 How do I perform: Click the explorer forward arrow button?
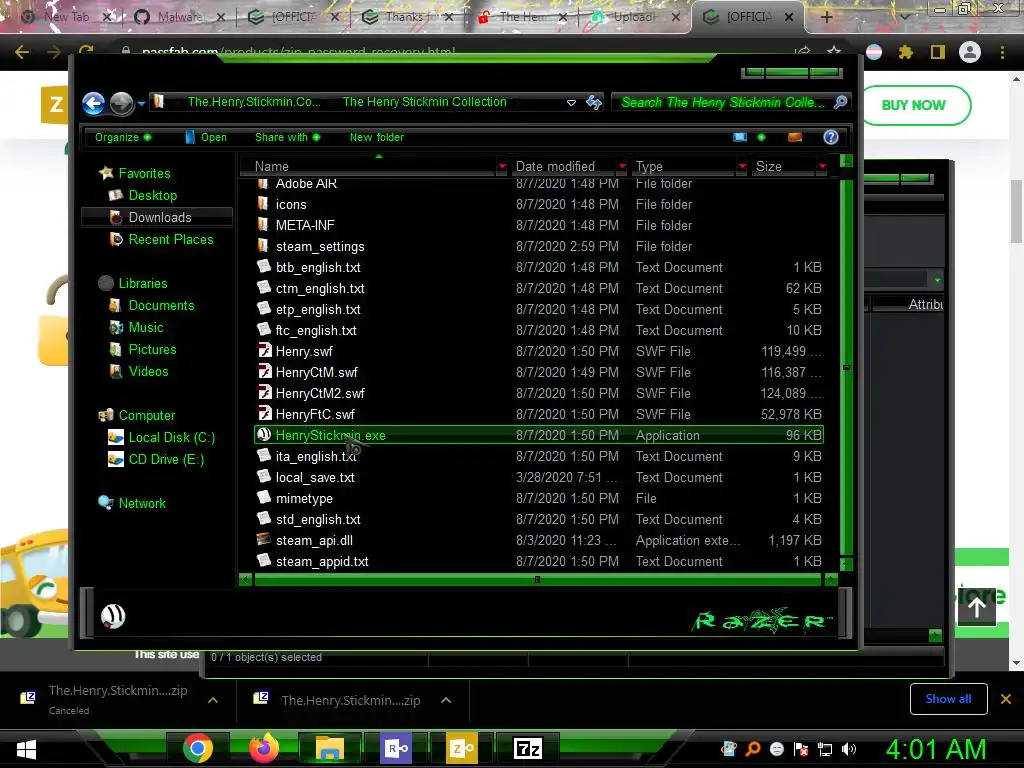pos(121,103)
